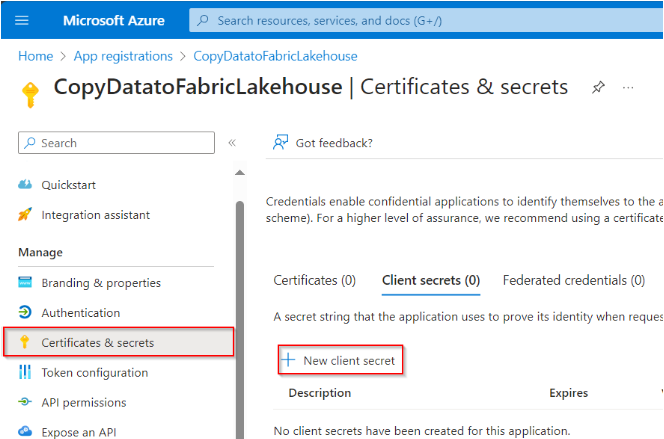Click the Expires column header

(x=568, y=393)
